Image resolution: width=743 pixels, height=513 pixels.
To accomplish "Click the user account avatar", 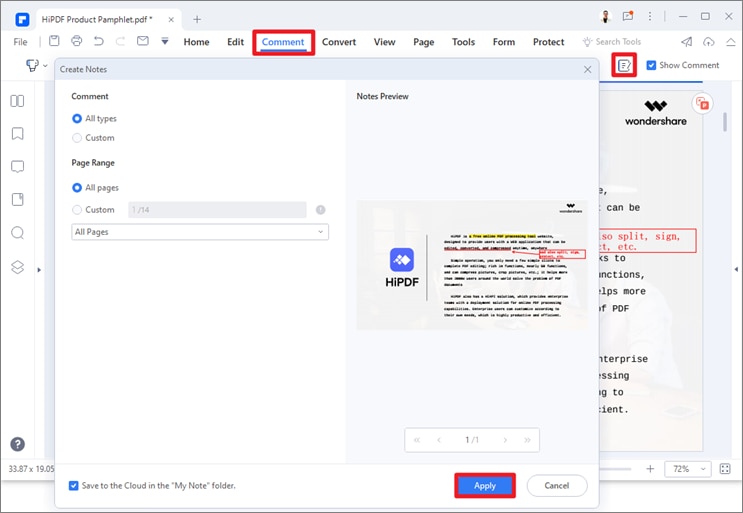I will (606, 17).
